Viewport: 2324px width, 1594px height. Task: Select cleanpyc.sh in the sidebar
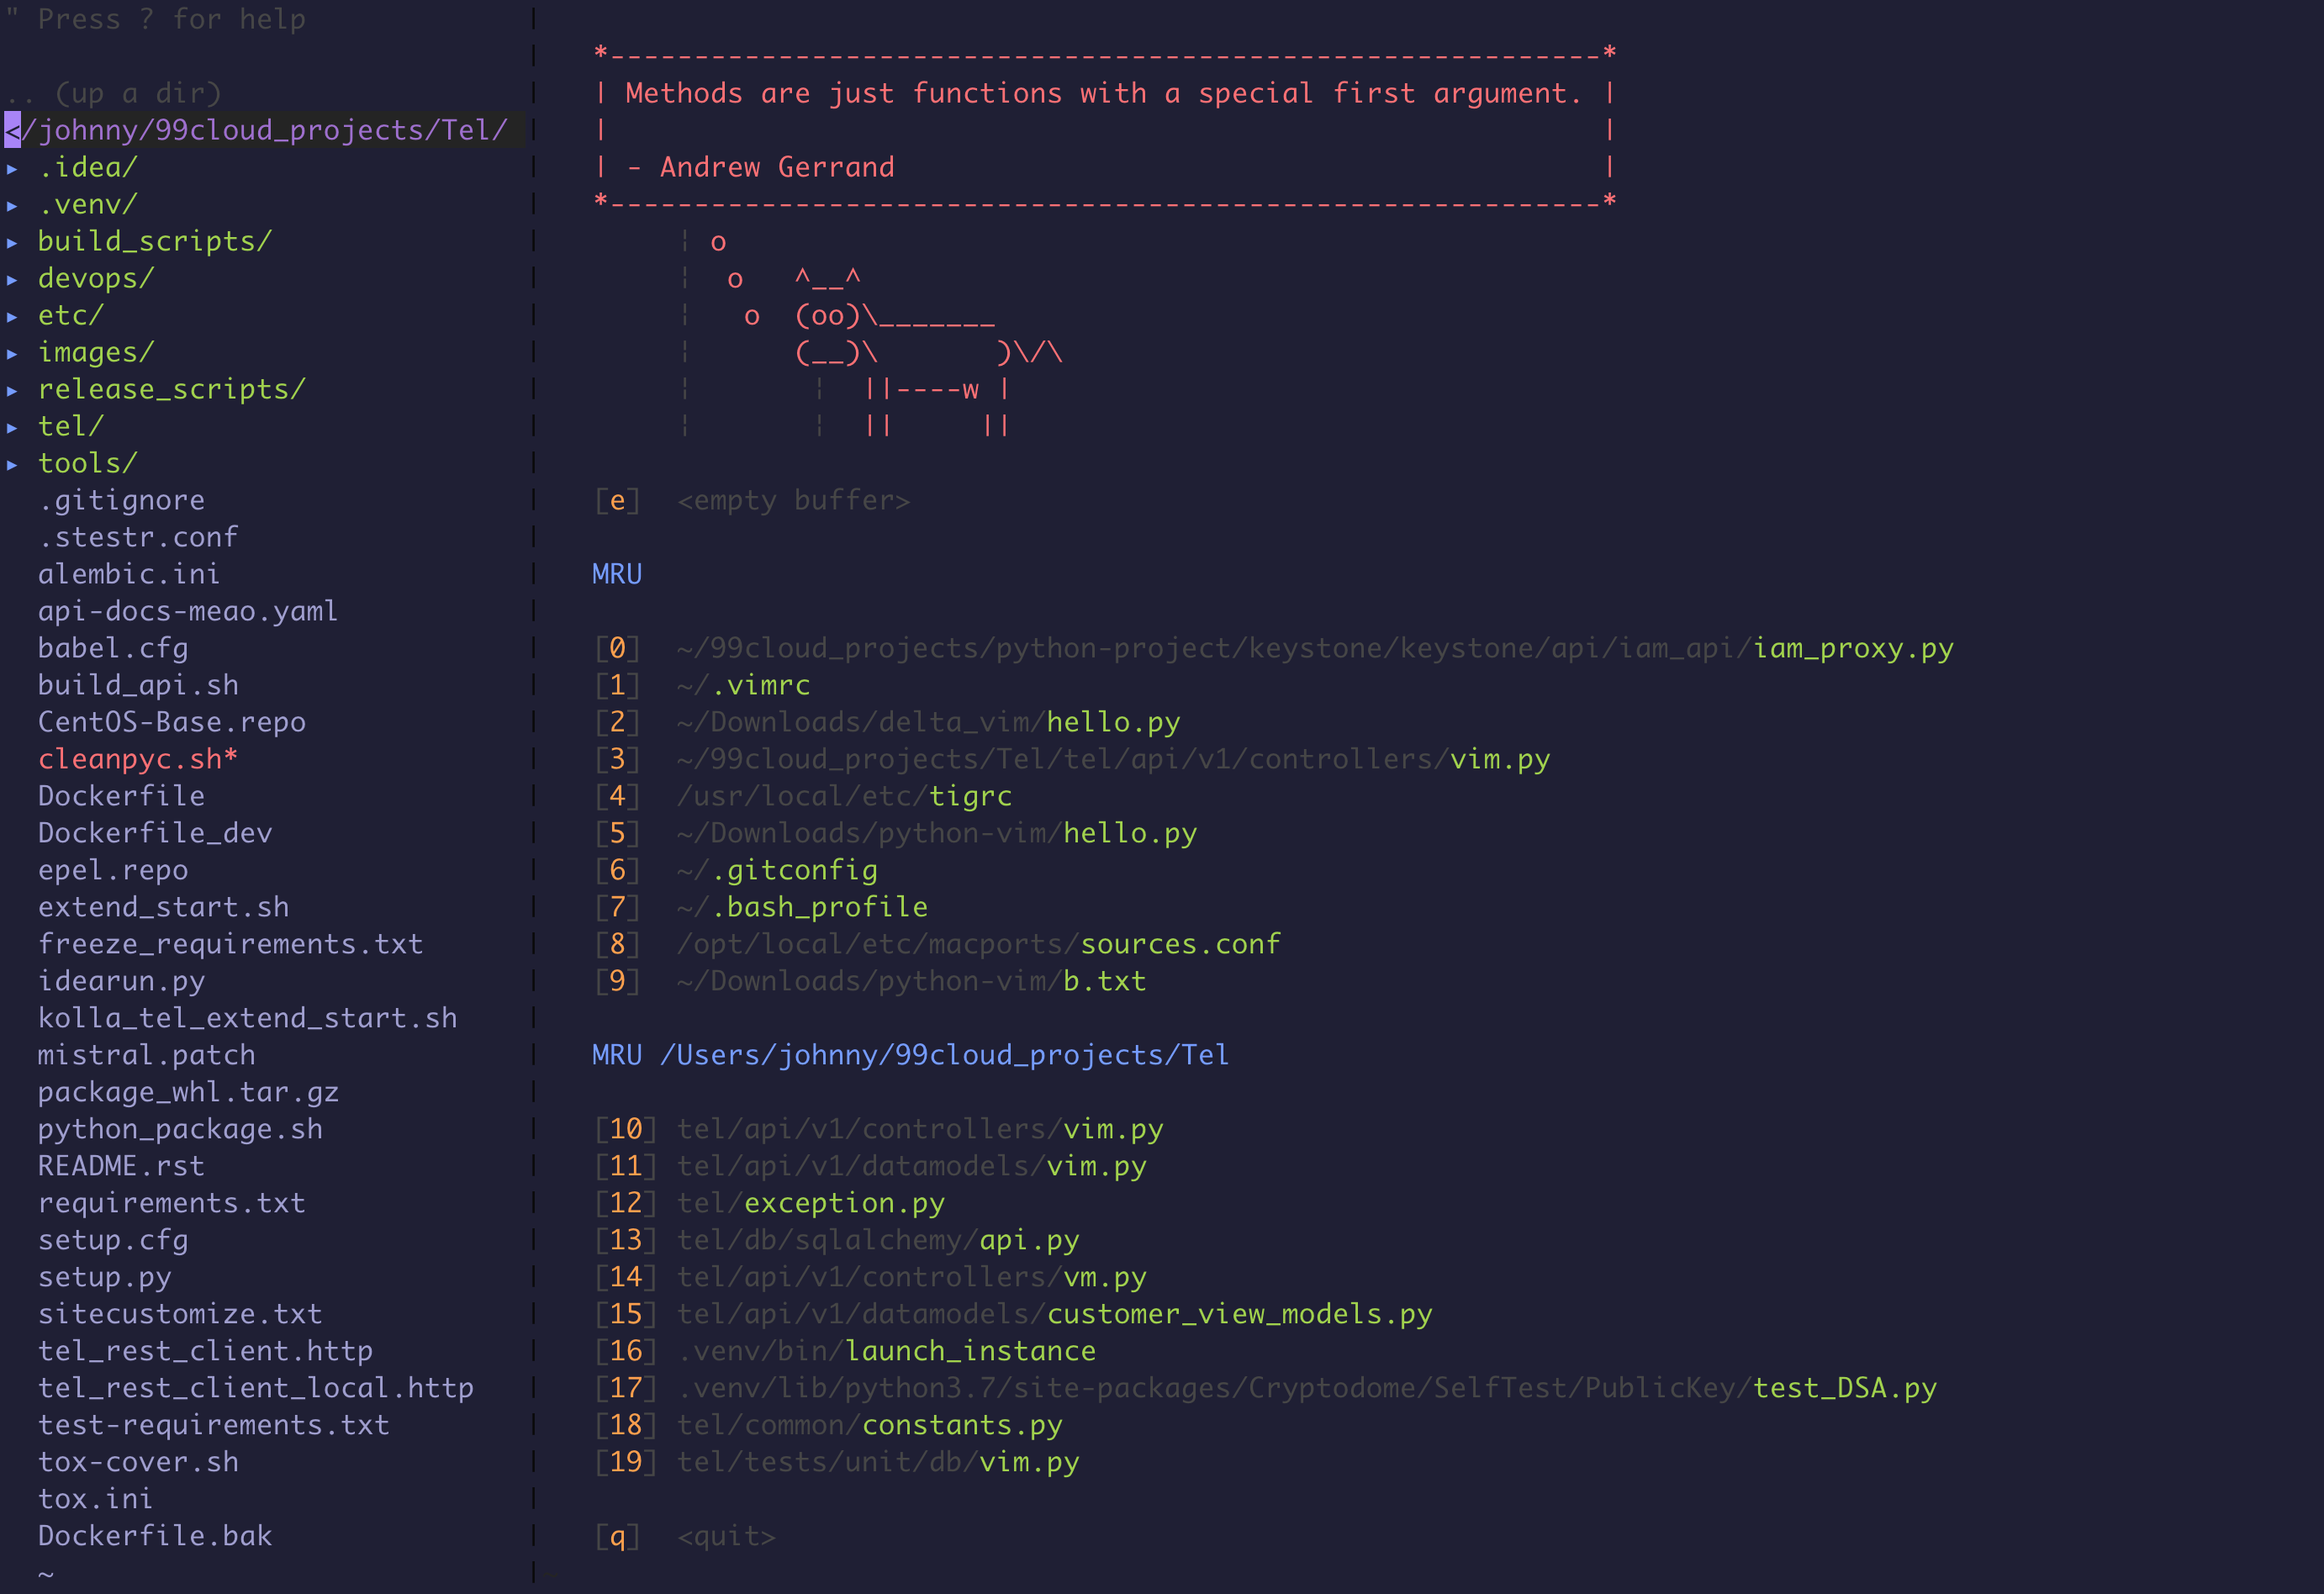point(137,759)
